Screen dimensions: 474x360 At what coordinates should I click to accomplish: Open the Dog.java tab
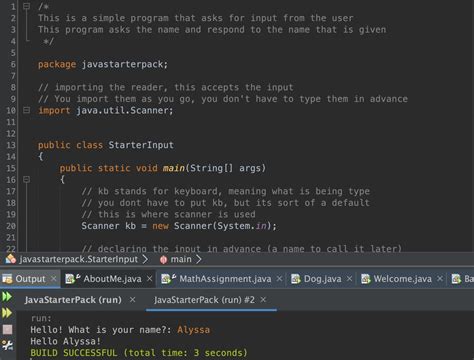(322, 279)
